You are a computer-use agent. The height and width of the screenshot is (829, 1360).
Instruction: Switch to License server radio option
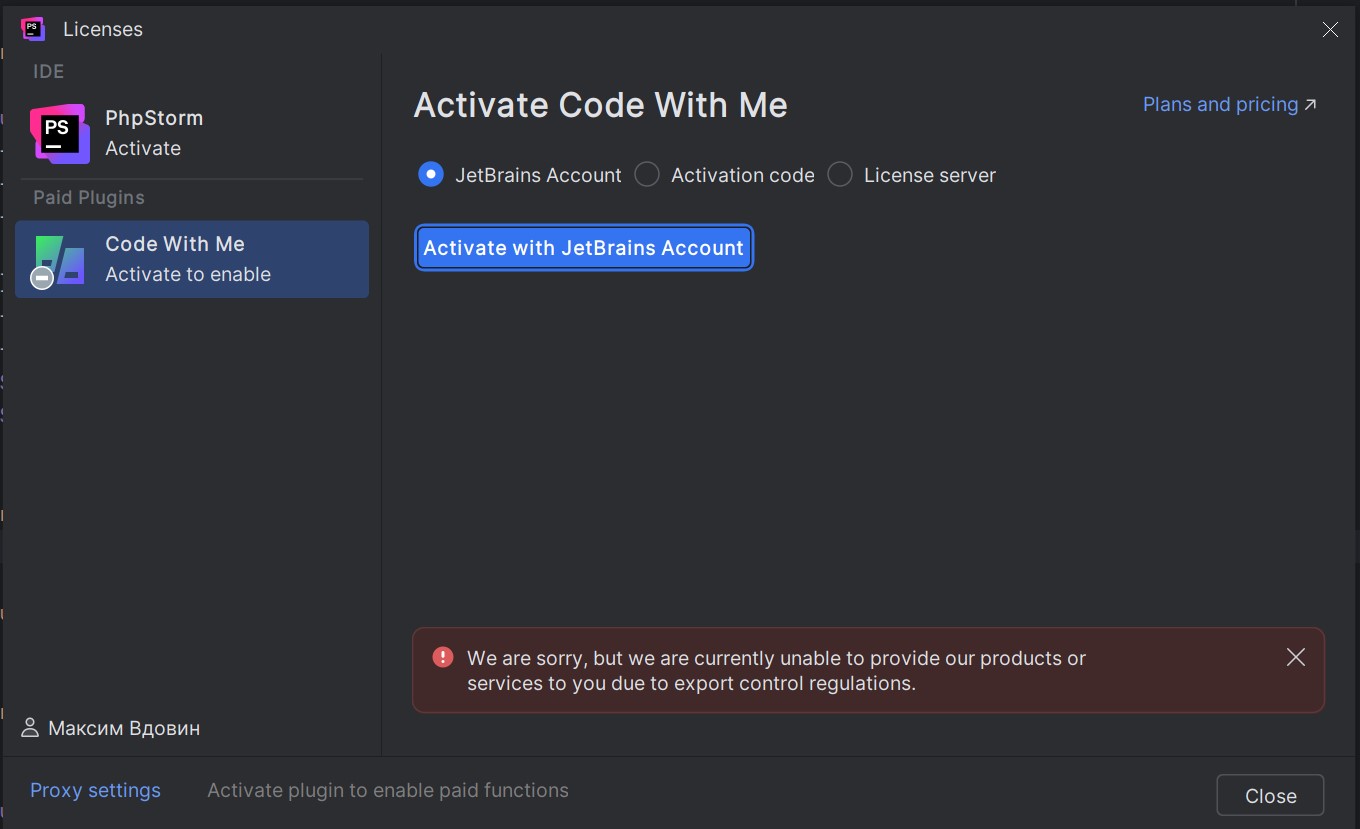tap(840, 175)
